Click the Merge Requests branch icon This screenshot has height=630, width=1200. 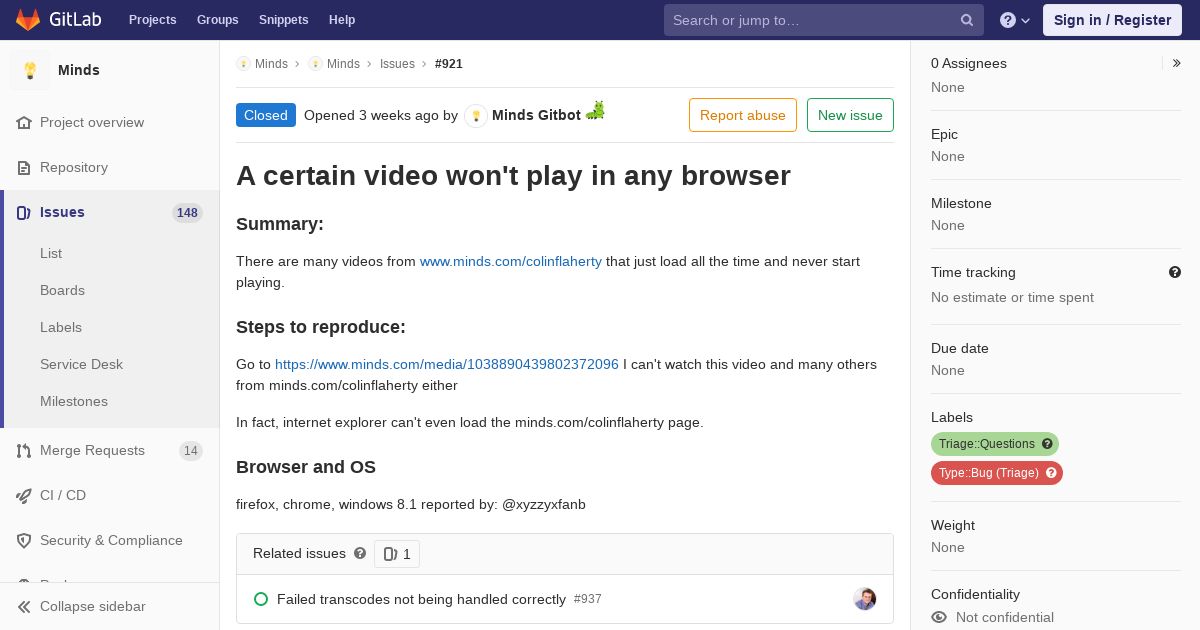24,451
